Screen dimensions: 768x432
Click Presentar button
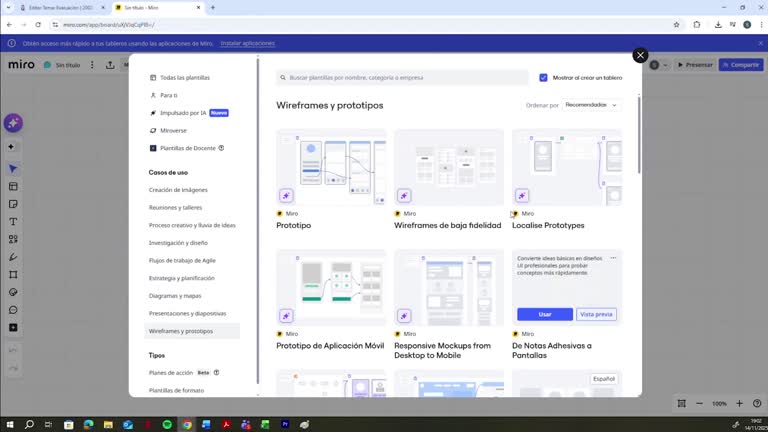(695, 65)
